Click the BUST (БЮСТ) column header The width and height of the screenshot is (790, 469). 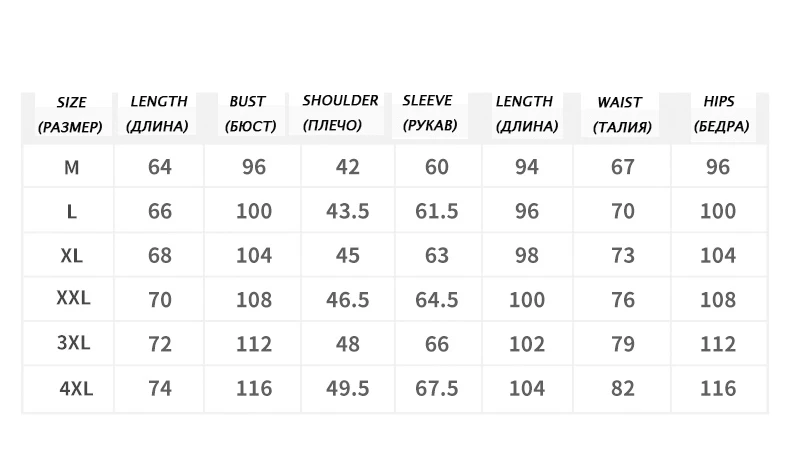point(247,114)
